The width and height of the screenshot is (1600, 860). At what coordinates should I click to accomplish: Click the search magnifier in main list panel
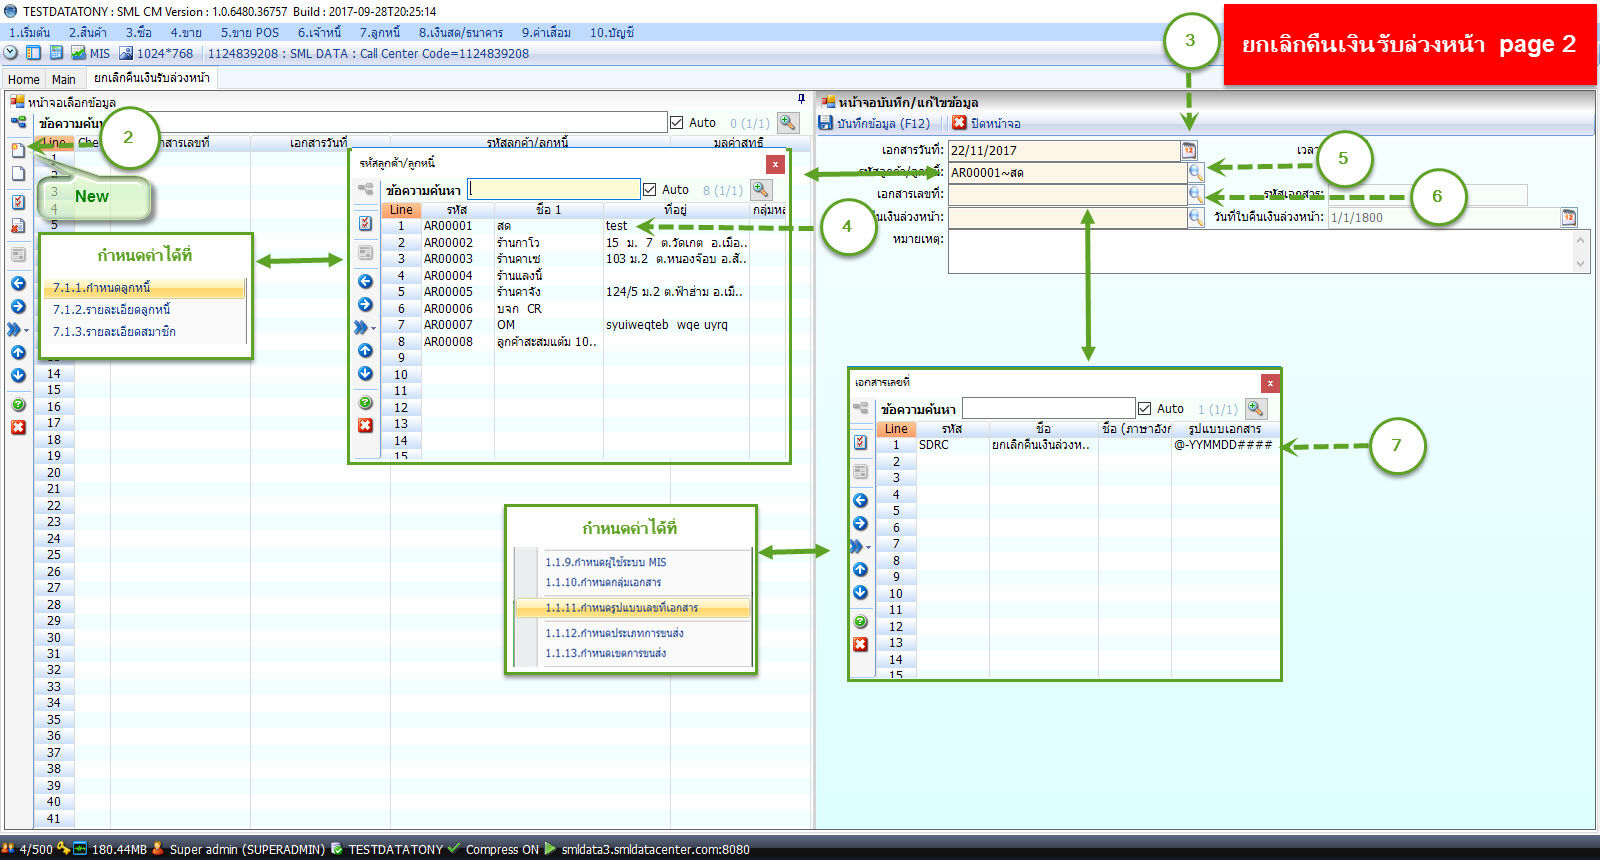pos(788,122)
